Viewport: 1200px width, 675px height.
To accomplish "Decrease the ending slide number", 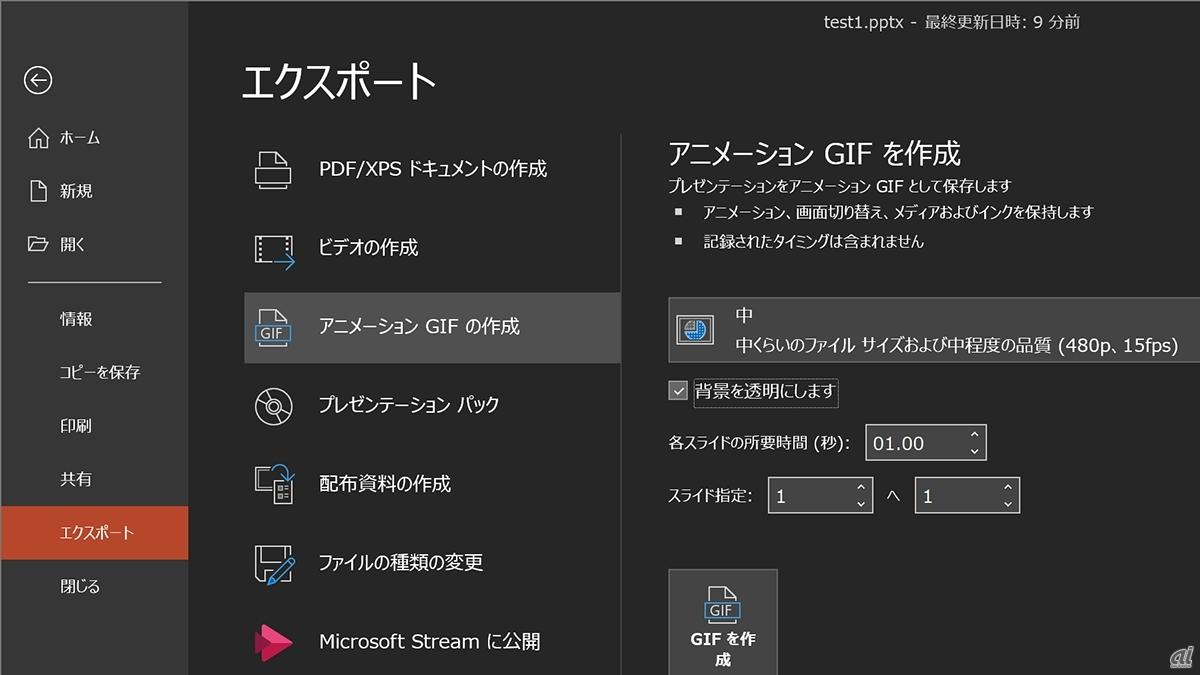I will 1008,504.
